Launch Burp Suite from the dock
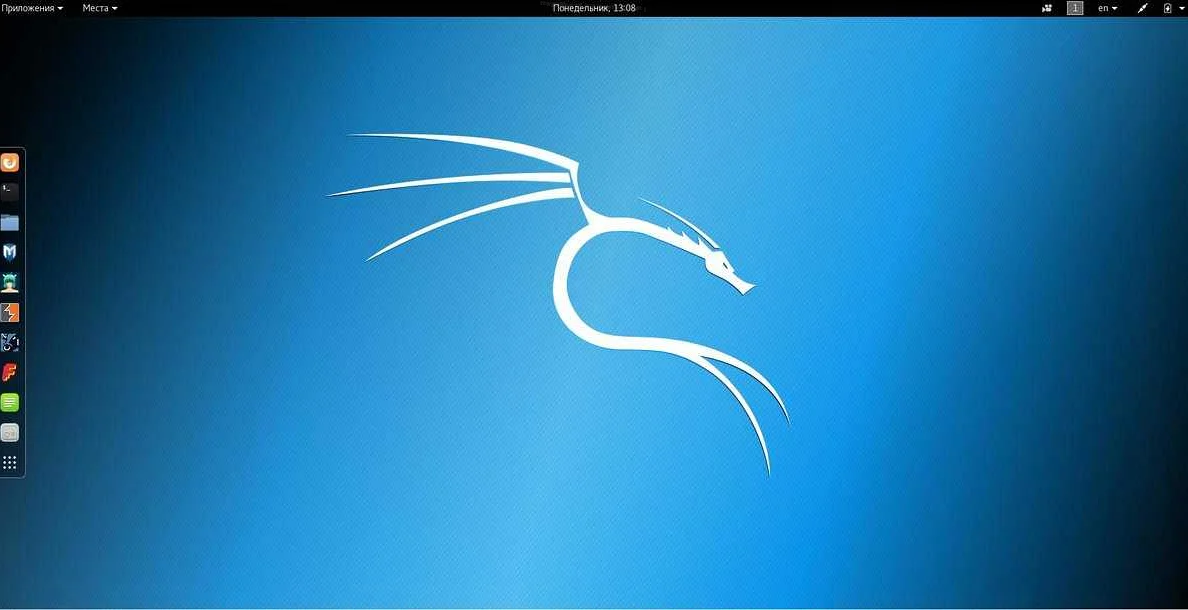 click(10, 312)
